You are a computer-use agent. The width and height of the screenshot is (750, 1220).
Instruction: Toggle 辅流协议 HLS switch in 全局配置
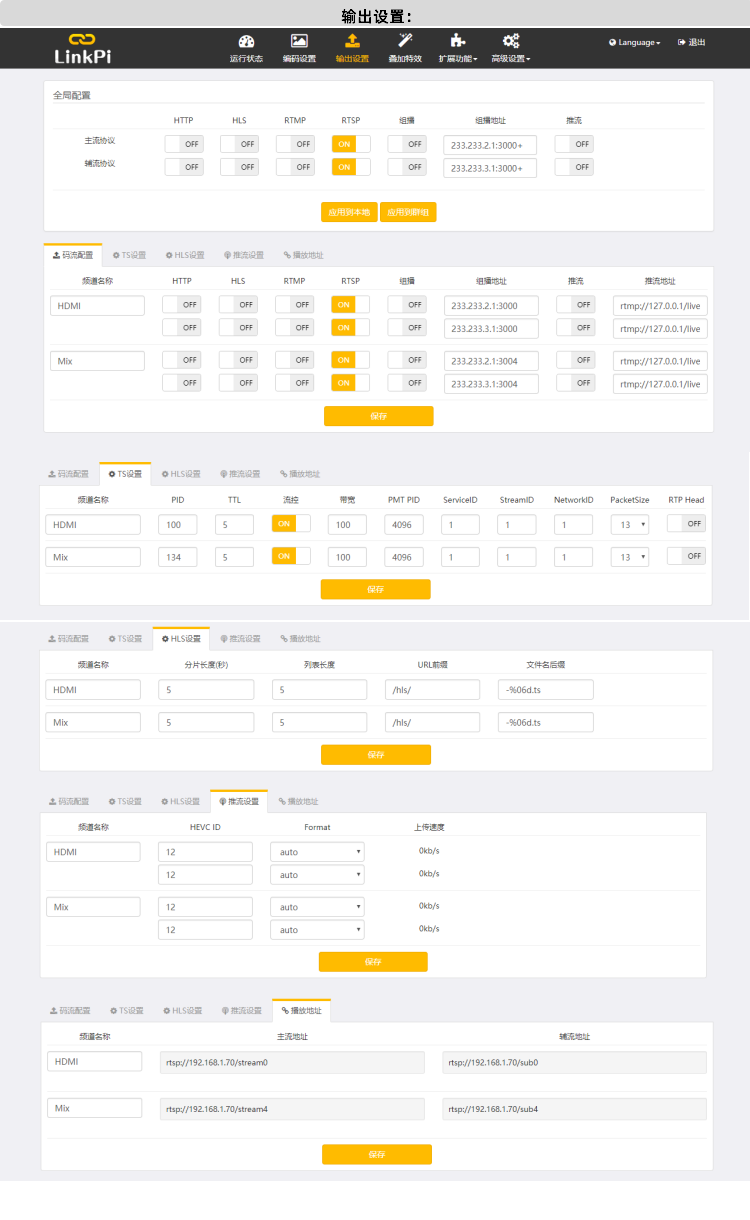[x=239, y=167]
